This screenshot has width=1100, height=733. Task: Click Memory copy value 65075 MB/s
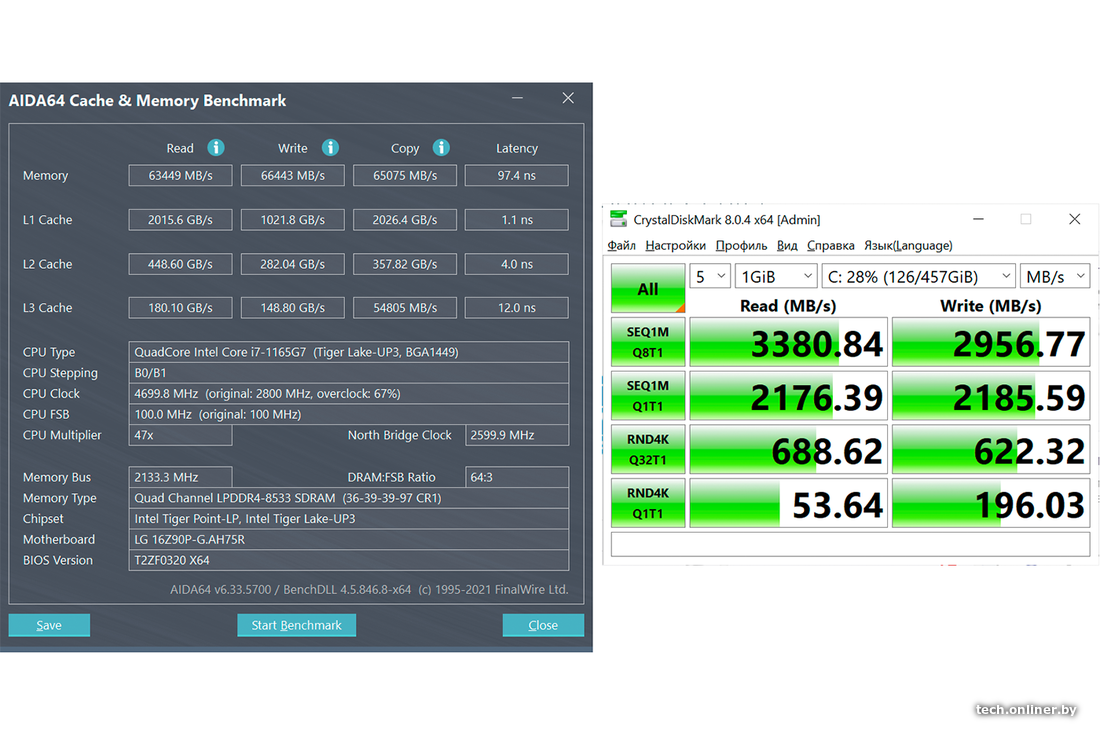click(x=405, y=175)
